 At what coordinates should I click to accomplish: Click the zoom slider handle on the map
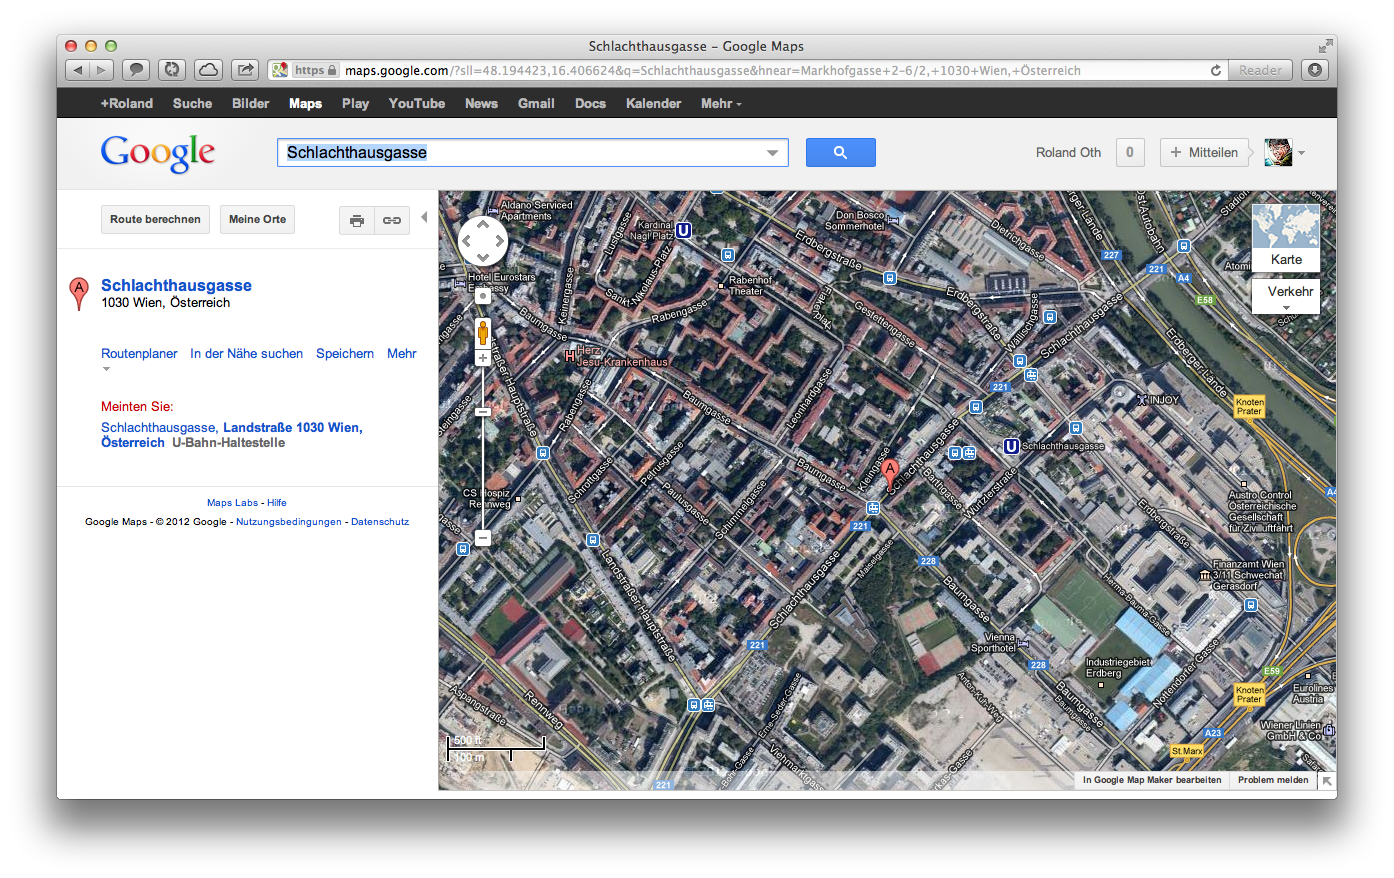[483, 412]
